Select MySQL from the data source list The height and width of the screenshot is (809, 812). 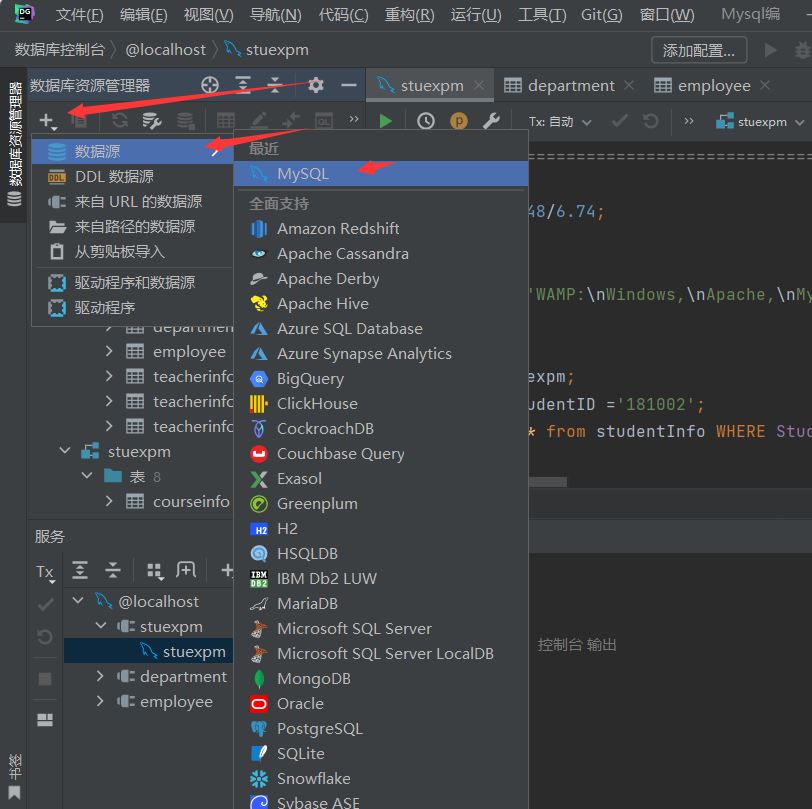click(303, 174)
